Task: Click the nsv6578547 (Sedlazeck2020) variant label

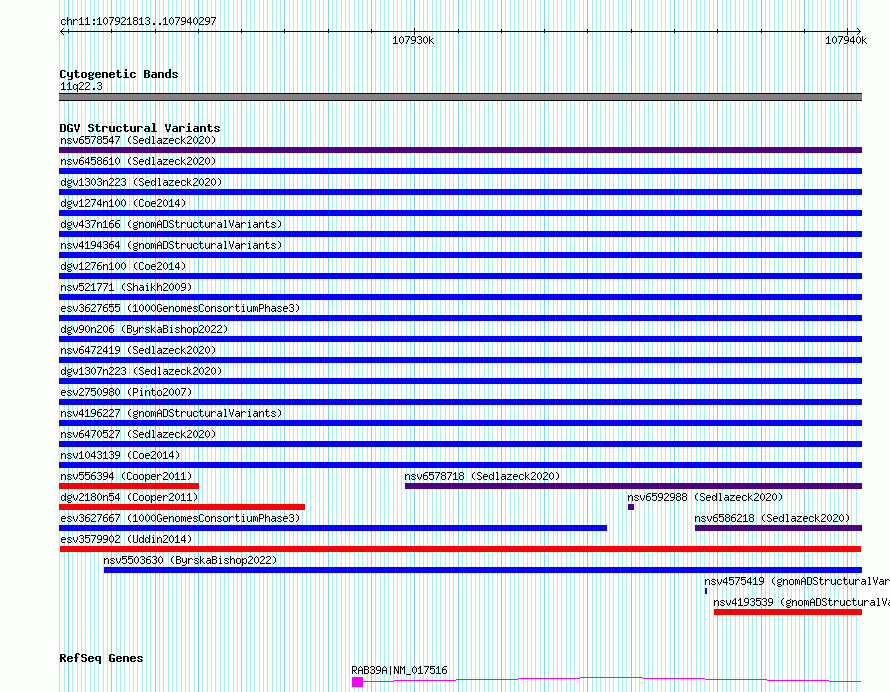Action: tap(137, 140)
